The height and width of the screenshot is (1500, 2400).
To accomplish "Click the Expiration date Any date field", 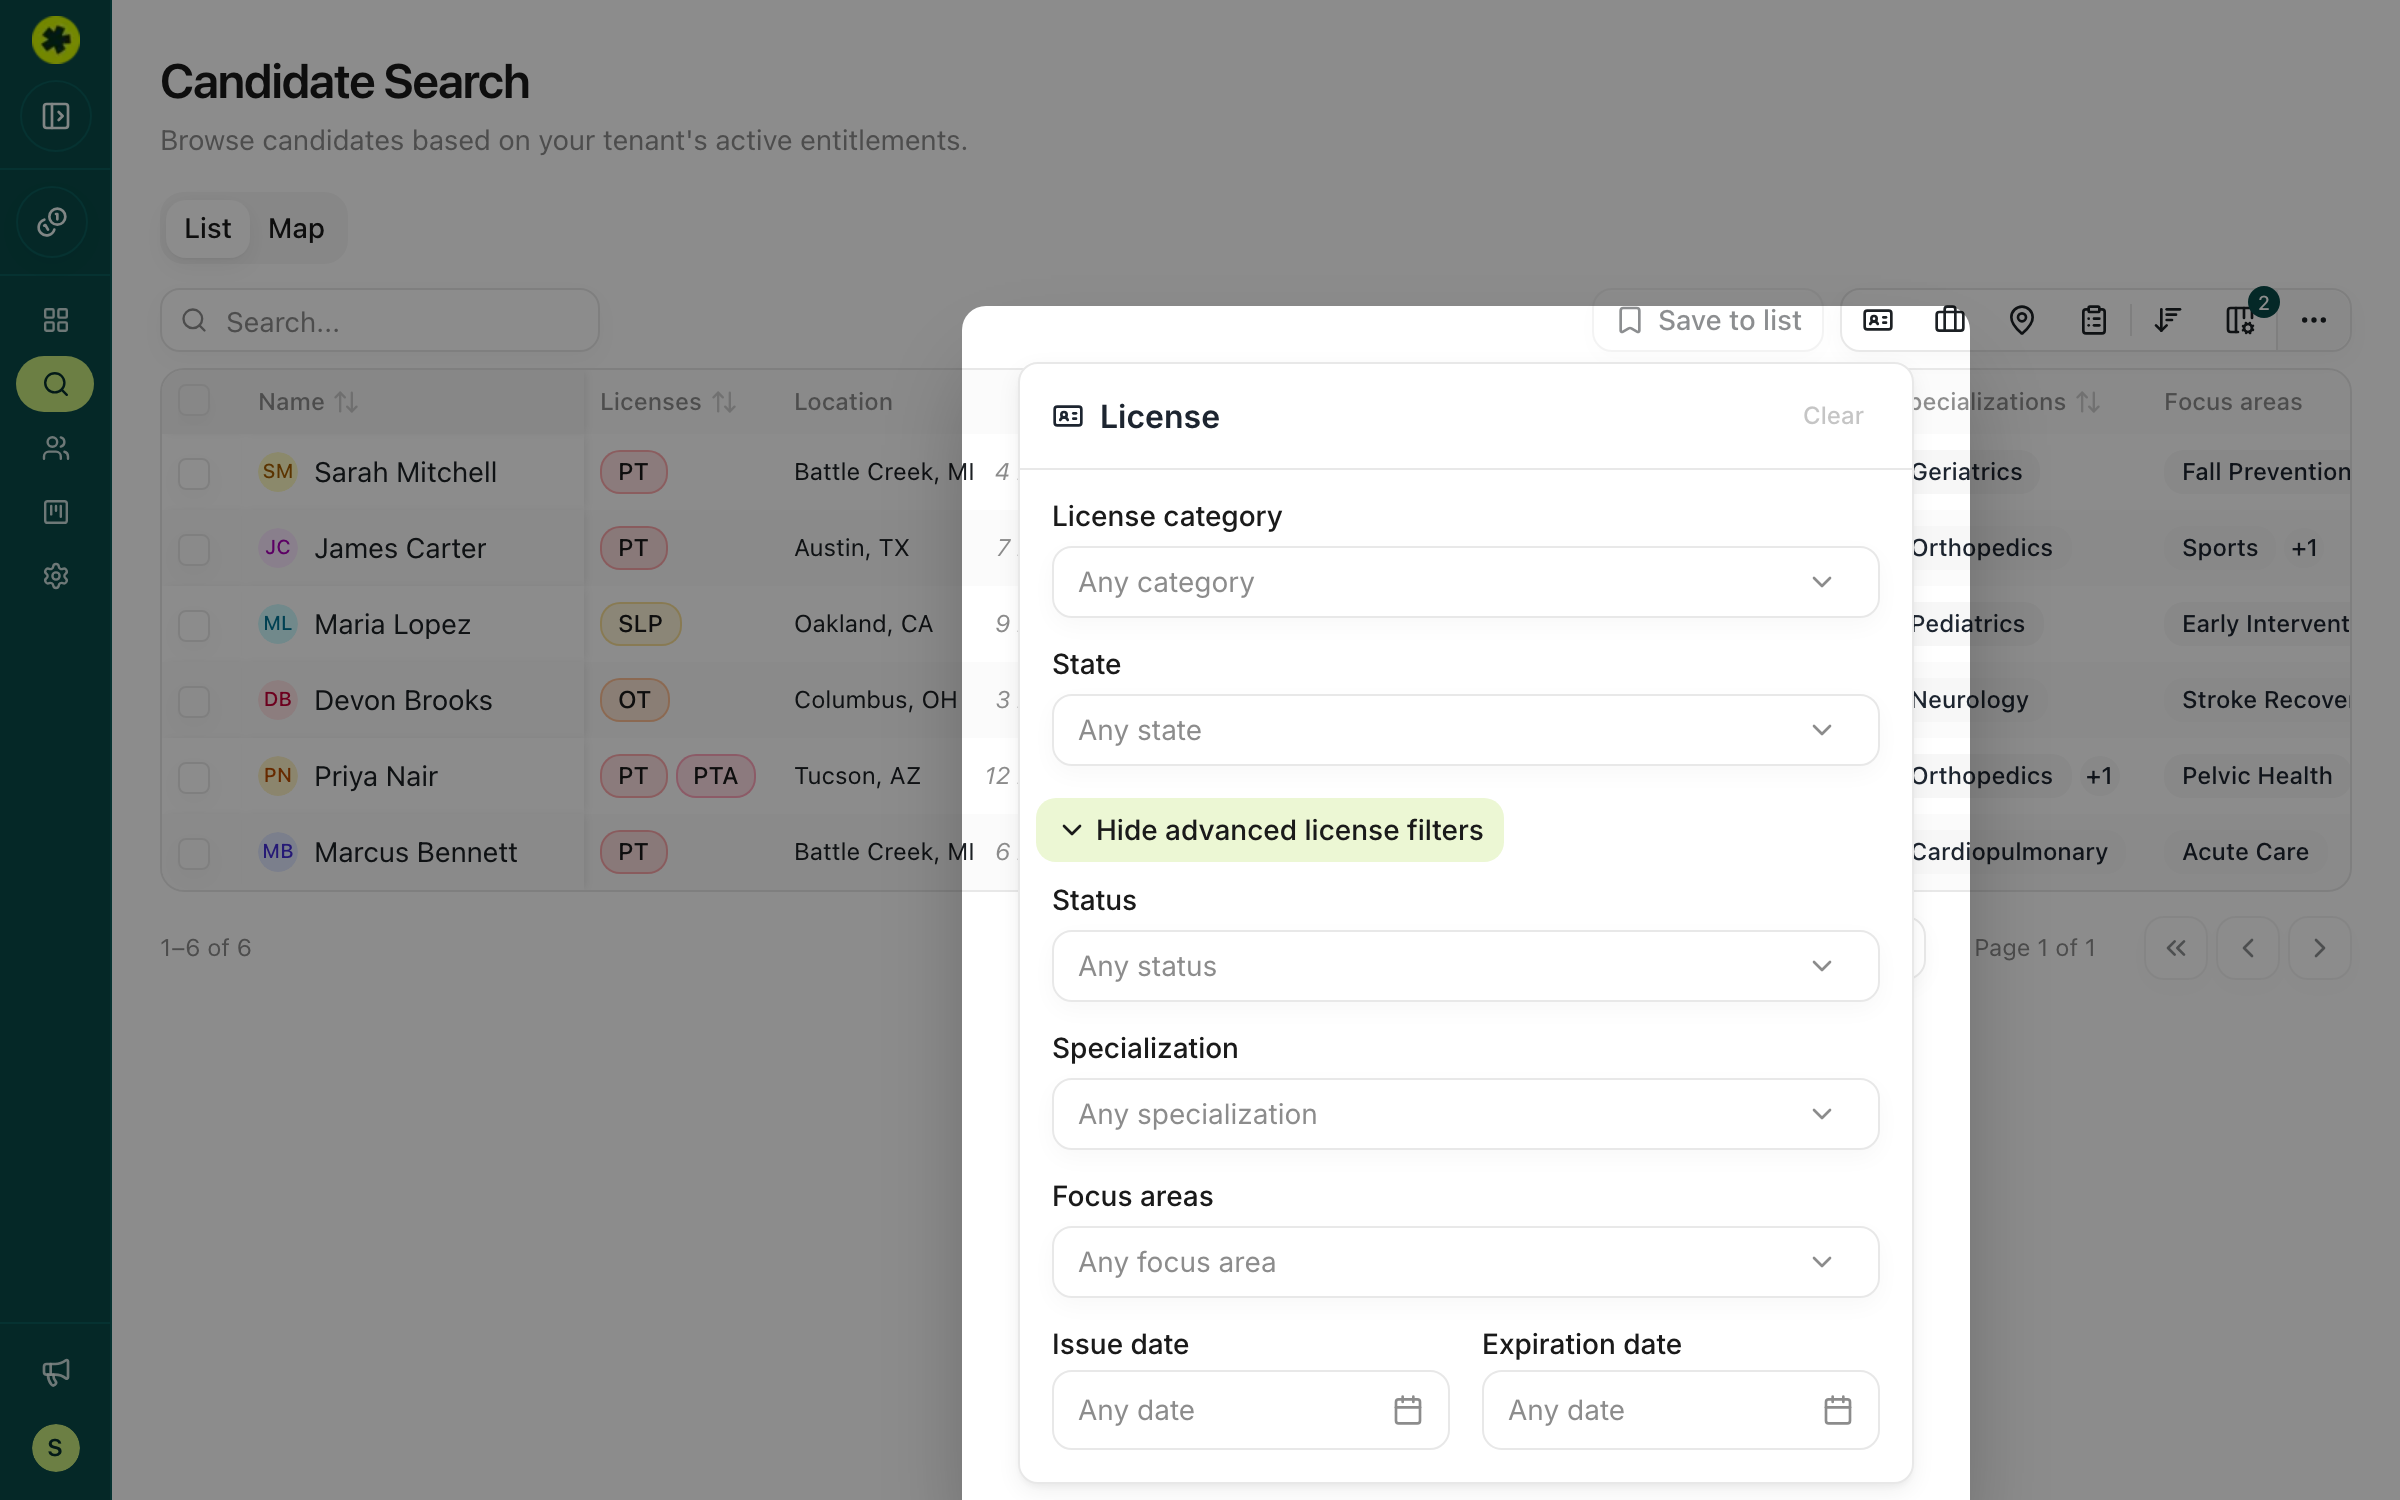I will tap(1680, 1410).
